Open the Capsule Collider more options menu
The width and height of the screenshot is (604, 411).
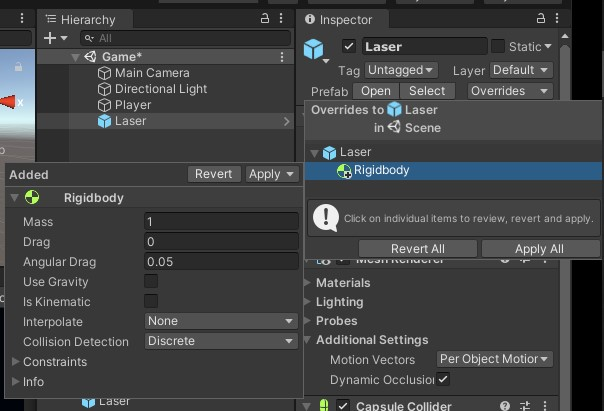point(545,406)
